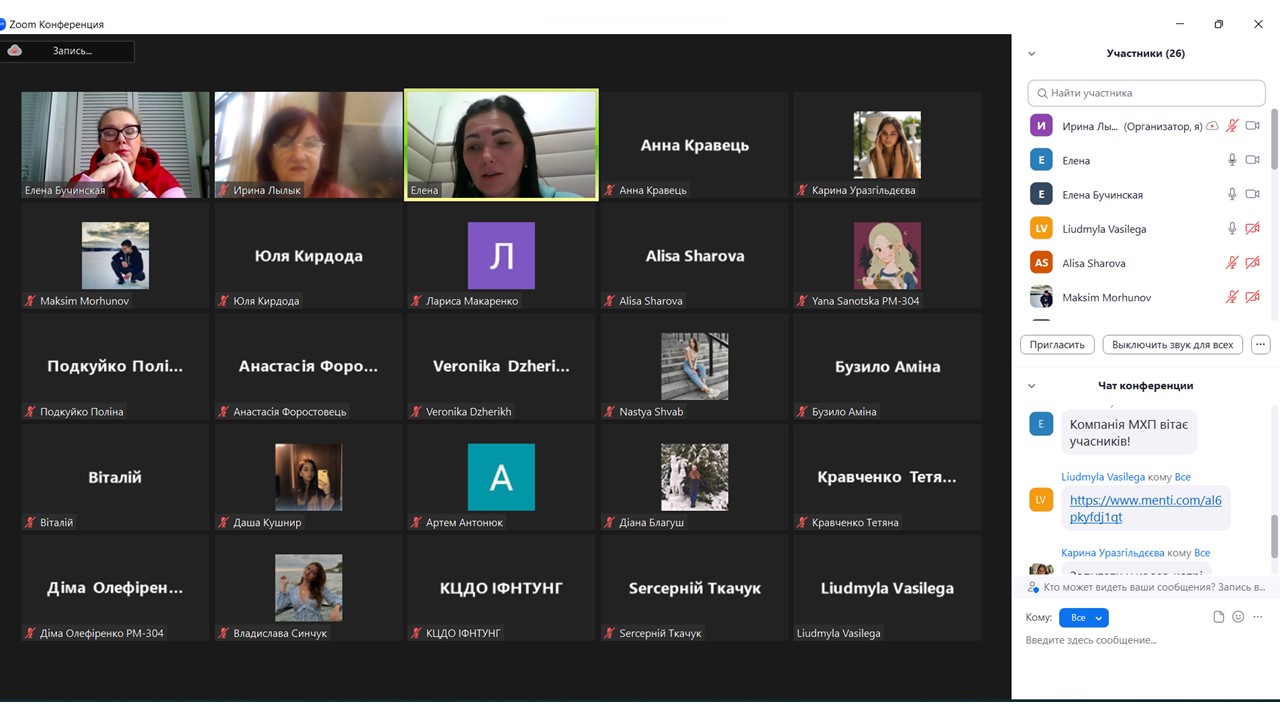Viewport: 1280px width, 720px height.
Task: Click the red recording indicator at top left
Action: point(15,50)
